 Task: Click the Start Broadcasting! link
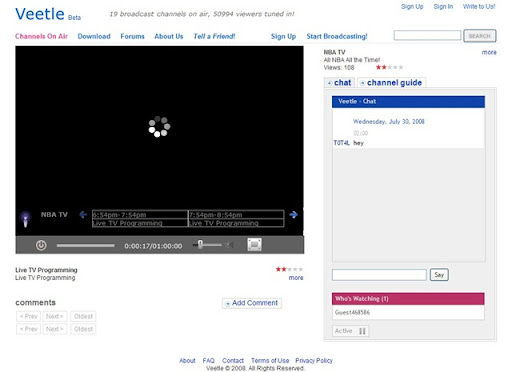pyautogui.click(x=337, y=36)
